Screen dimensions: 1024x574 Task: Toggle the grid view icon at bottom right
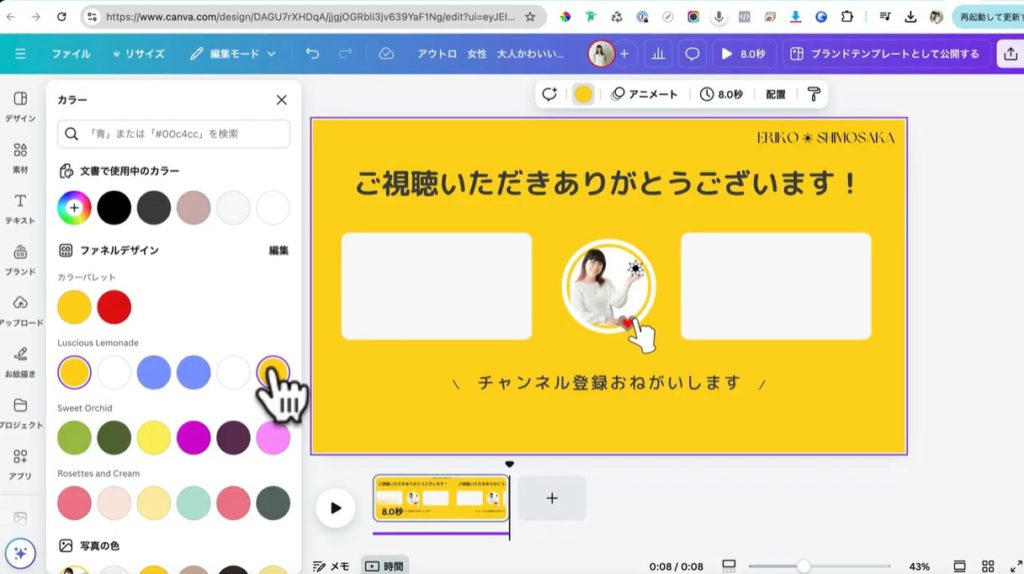988,566
